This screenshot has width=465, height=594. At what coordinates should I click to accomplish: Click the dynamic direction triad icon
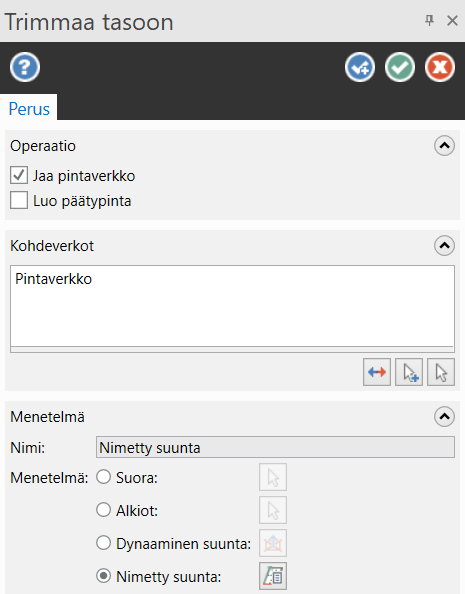(x=273, y=543)
